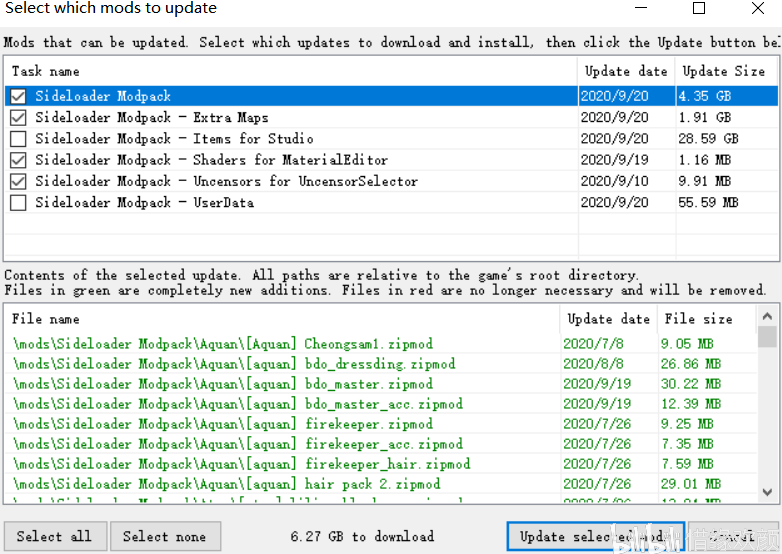The height and width of the screenshot is (554, 782).
Task: Select the bdo_master.zipmod file entry
Action: click(381, 383)
